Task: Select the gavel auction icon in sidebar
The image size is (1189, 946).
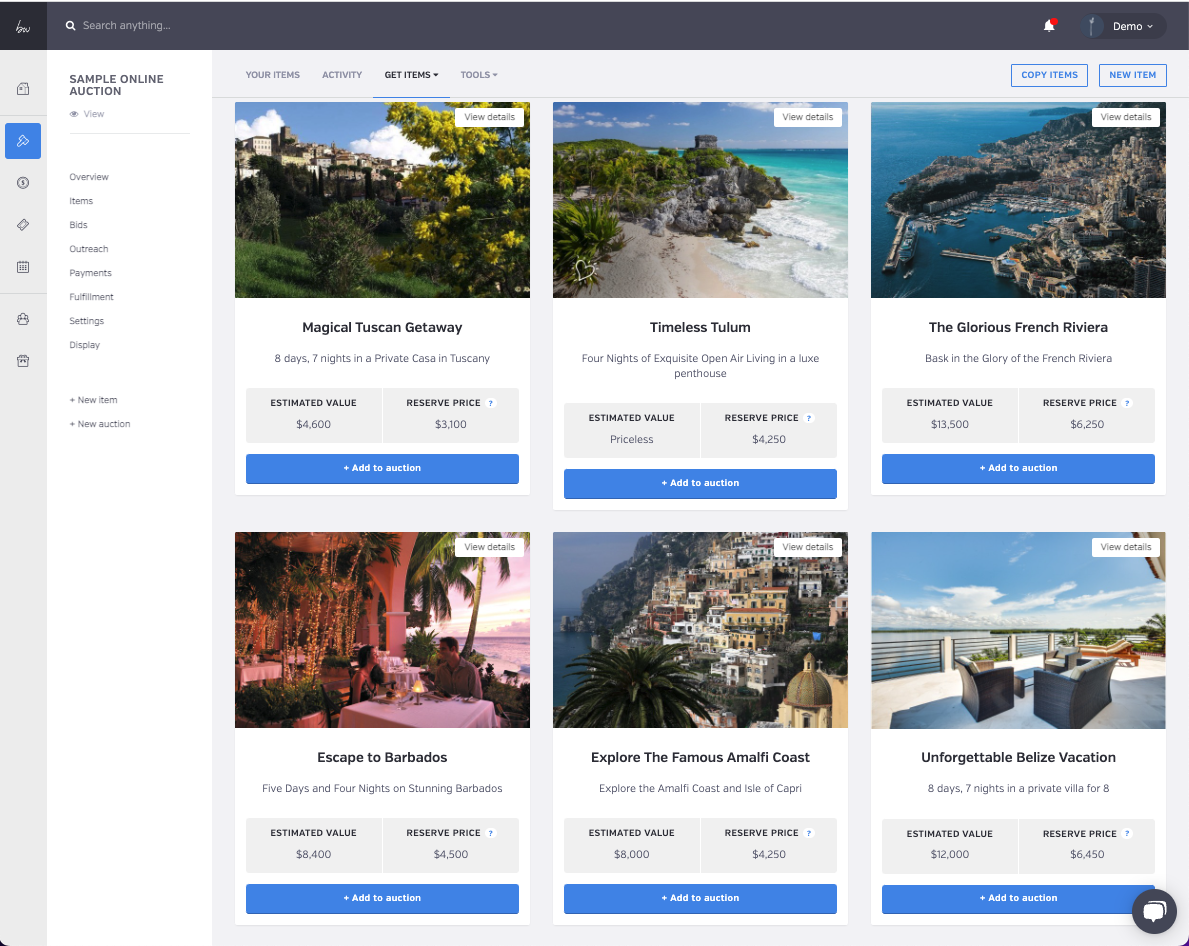Action: pos(22,141)
